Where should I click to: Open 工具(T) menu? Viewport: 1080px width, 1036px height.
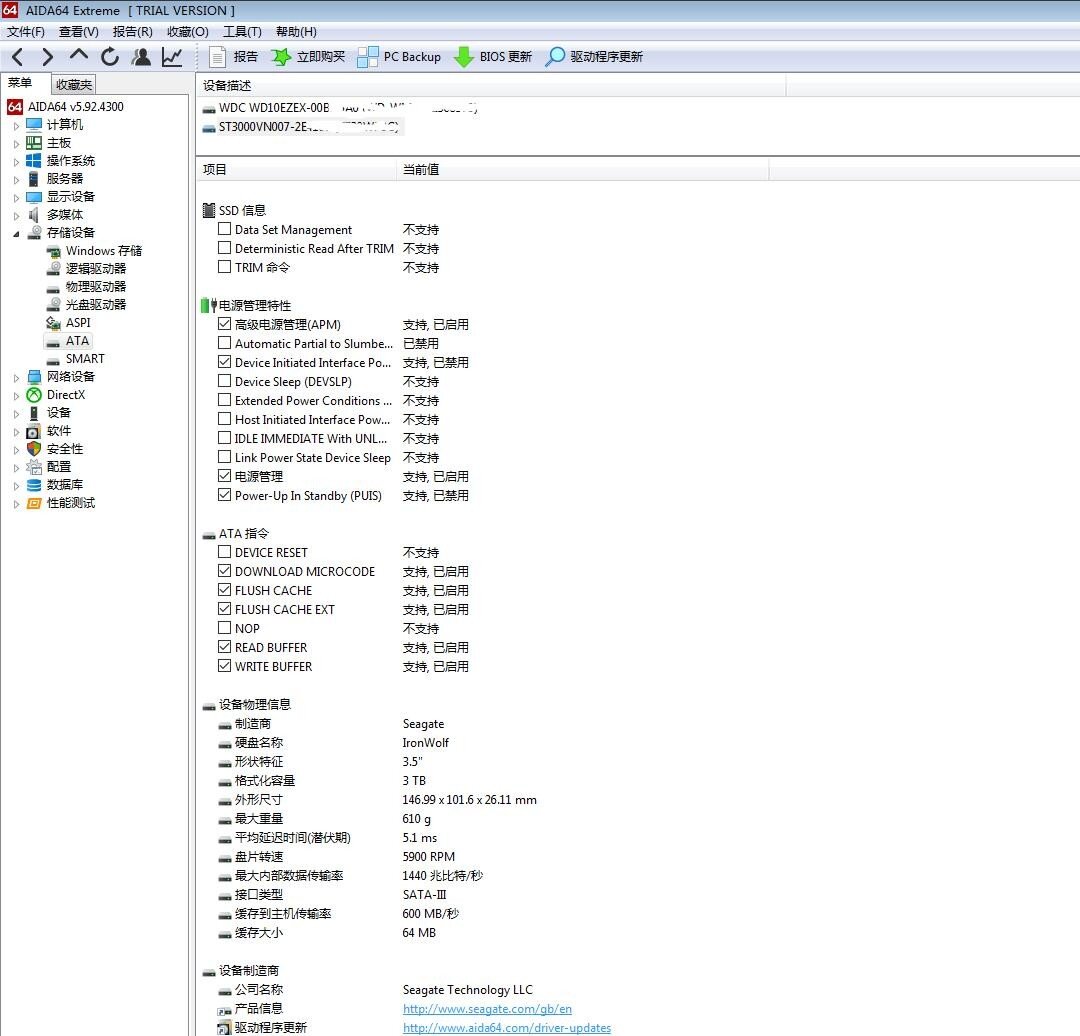pos(242,32)
